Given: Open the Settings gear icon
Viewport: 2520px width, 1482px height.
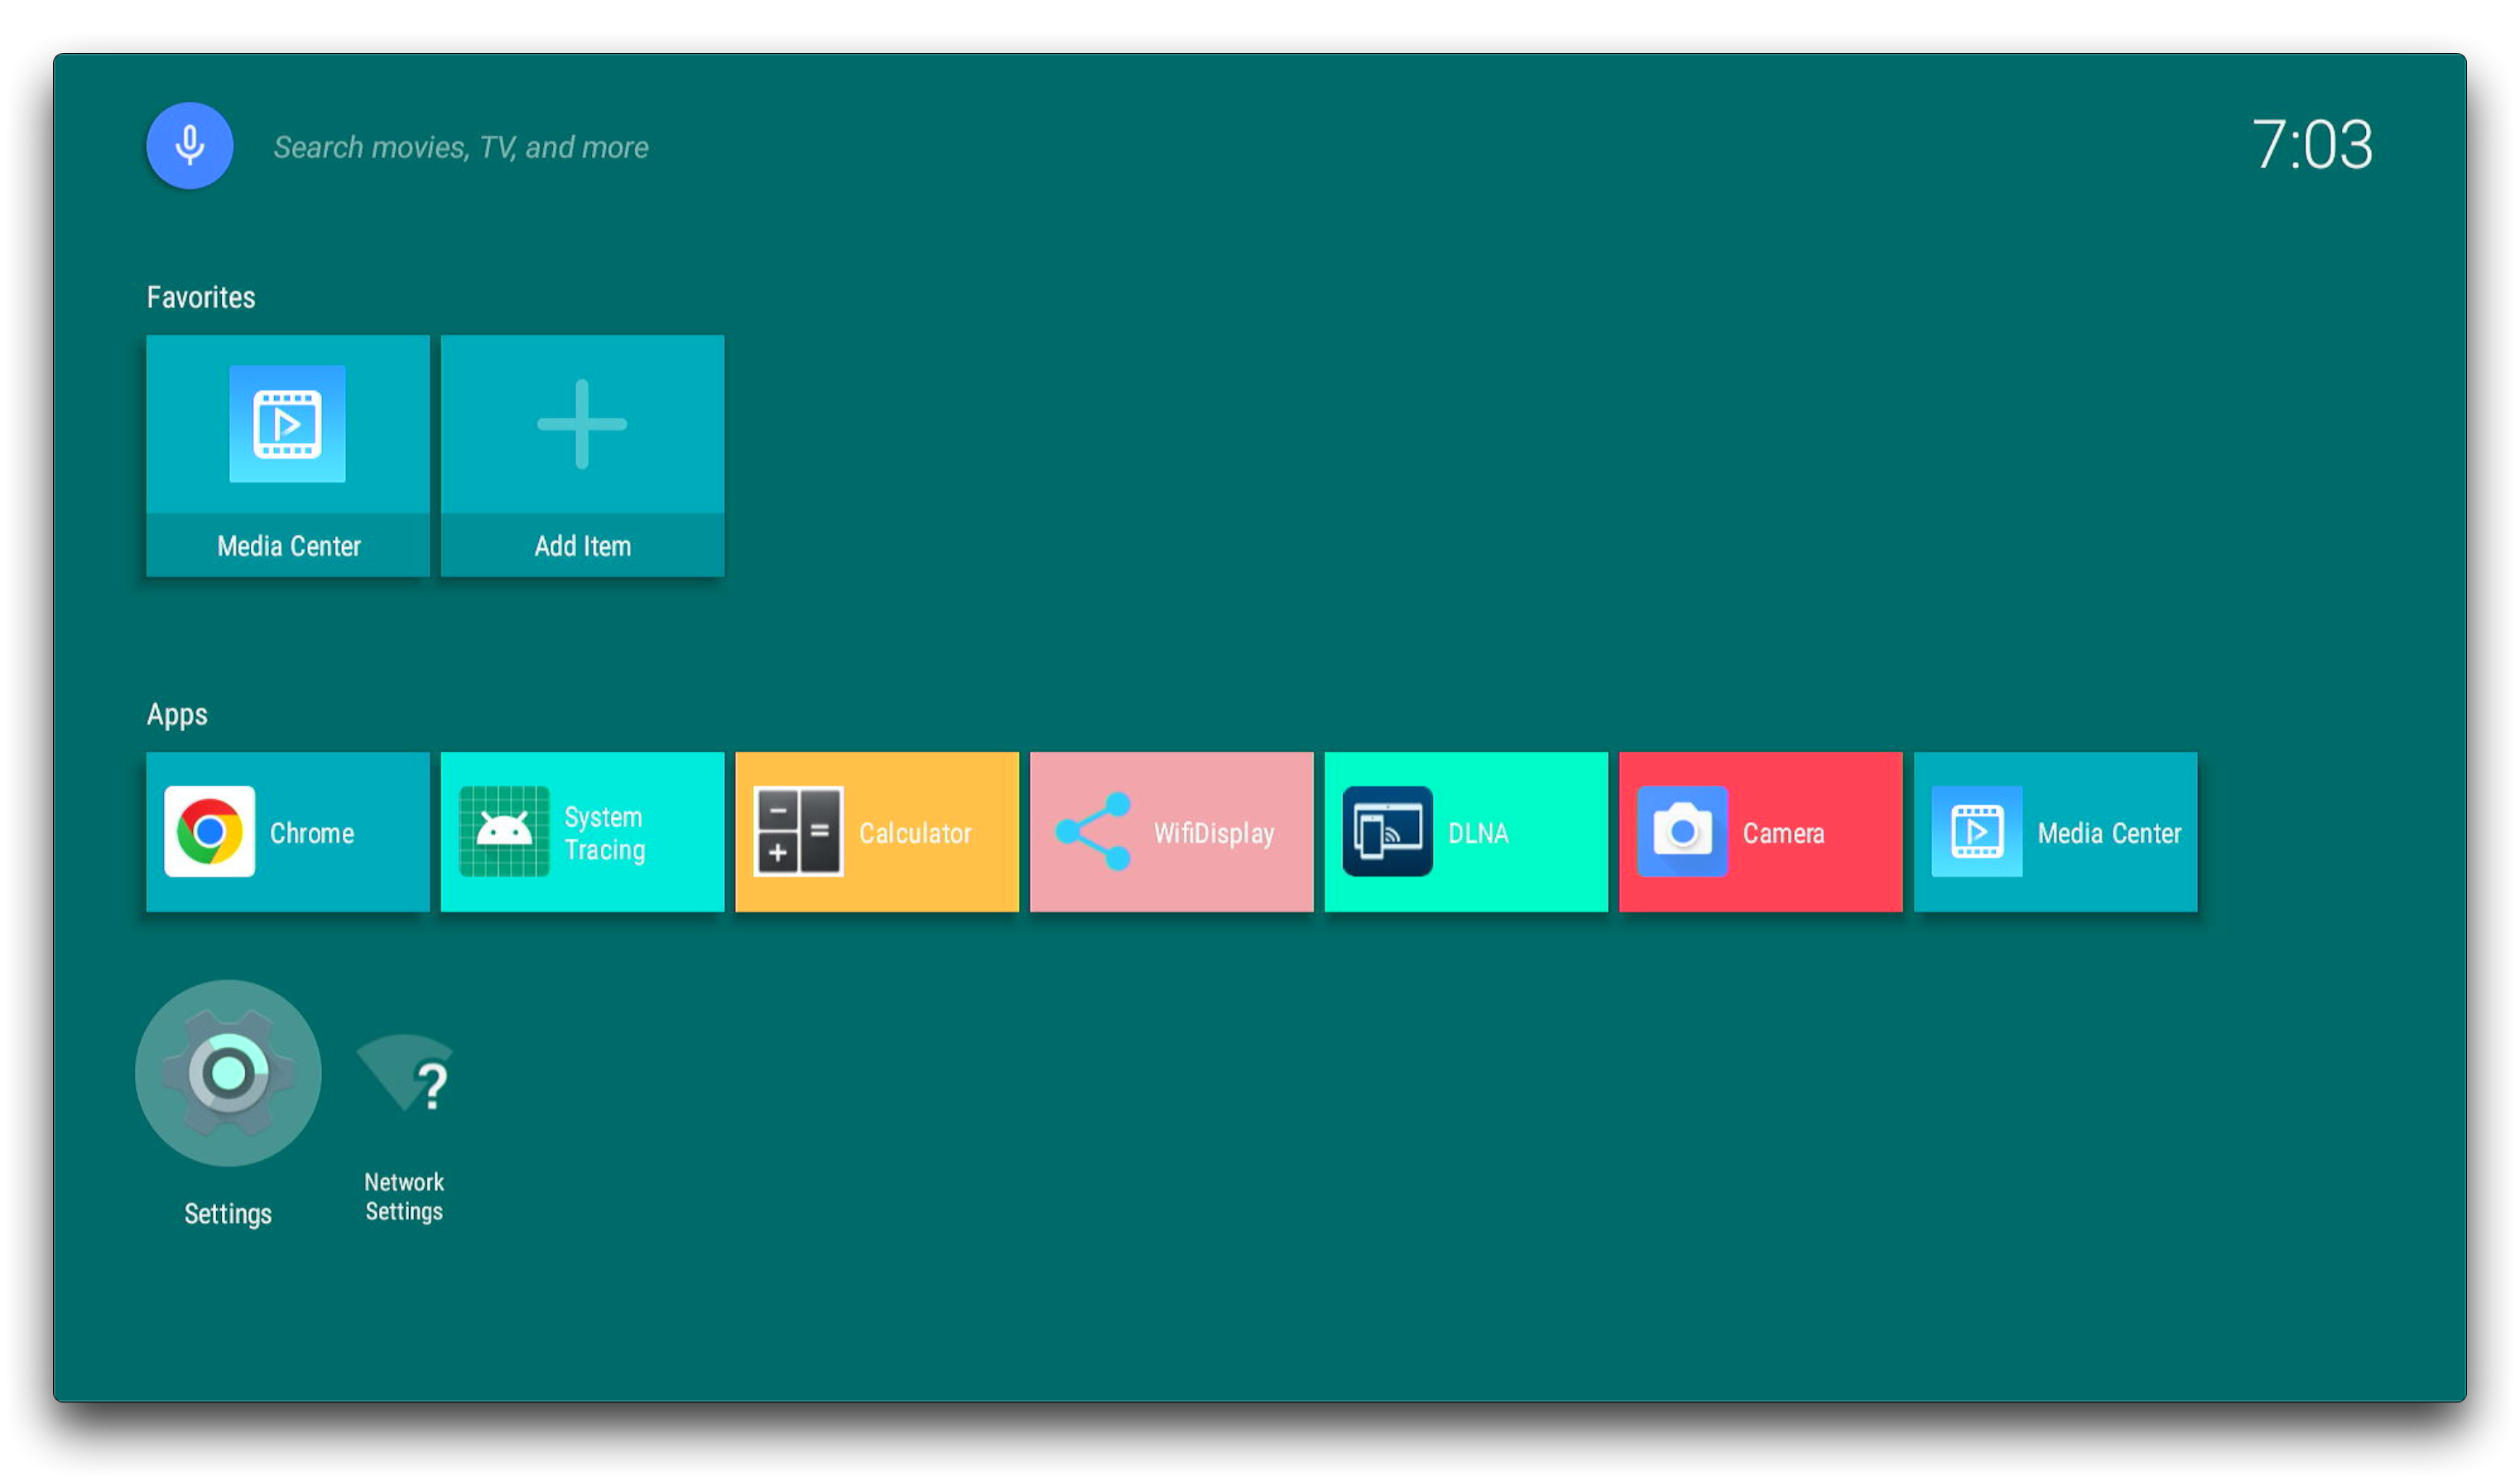Looking at the screenshot, I should pyautogui.click(x=228, y=1073).
